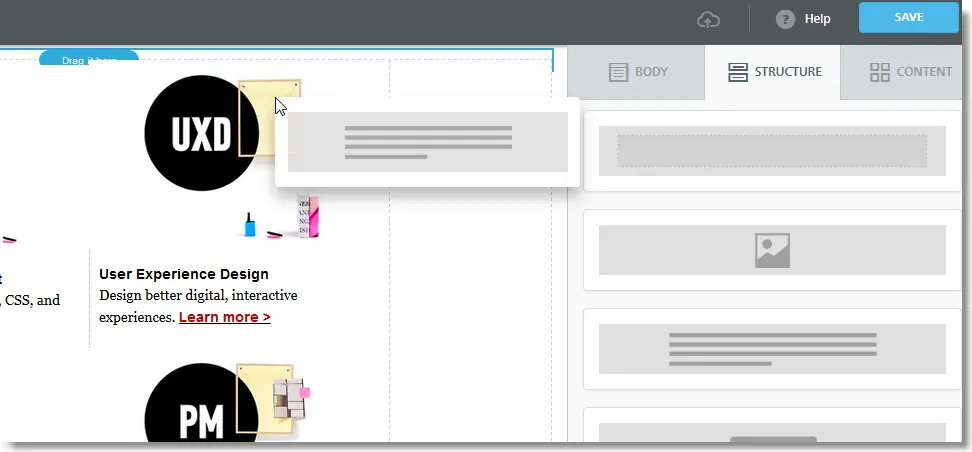Click the 'Drag it here' drop label
The image size is (972, 452).
click(89, 60)
